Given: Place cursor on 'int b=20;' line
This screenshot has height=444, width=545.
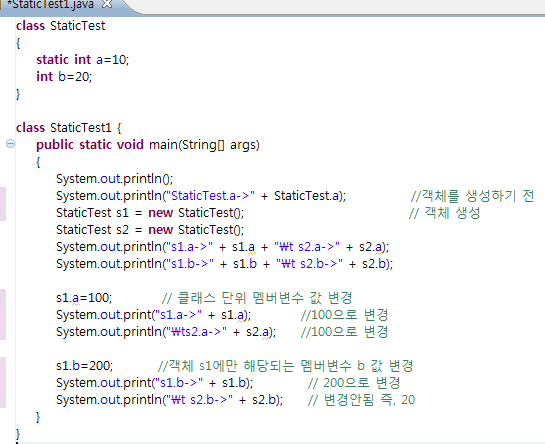Looking at the screenshot, I should point(64,76).
